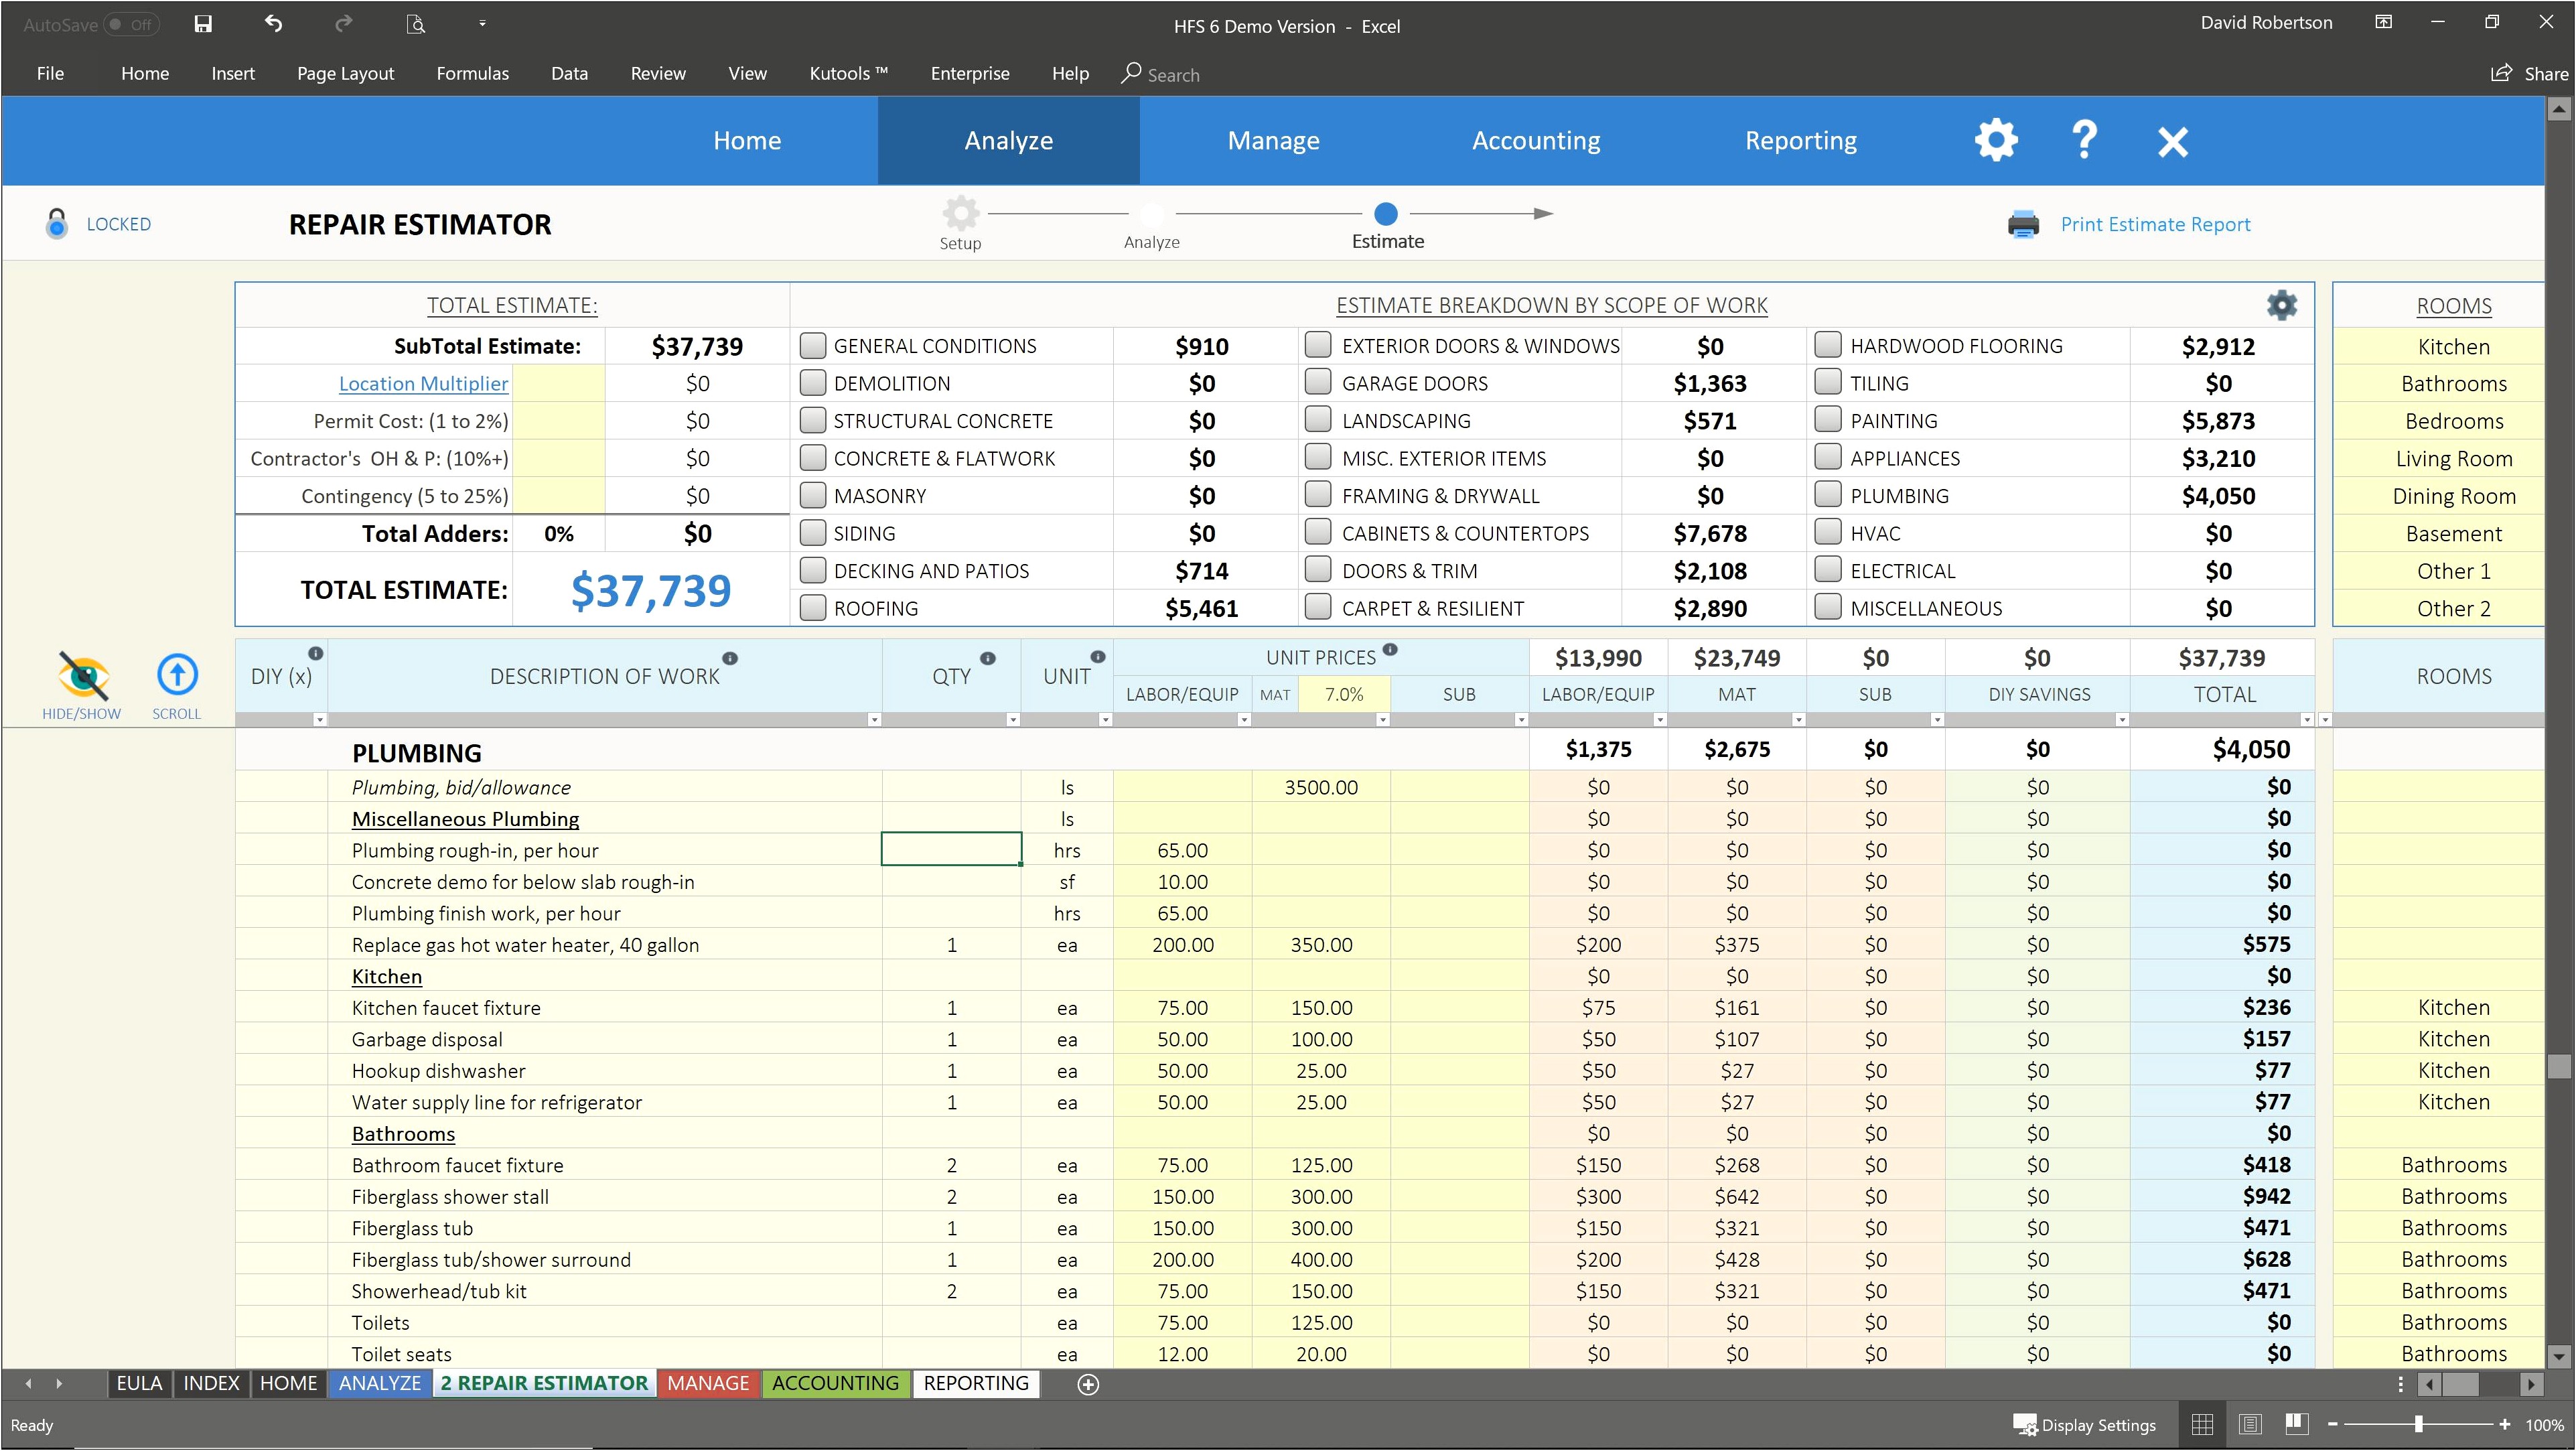Click the Print Estimate Report link

point(2155,225)
